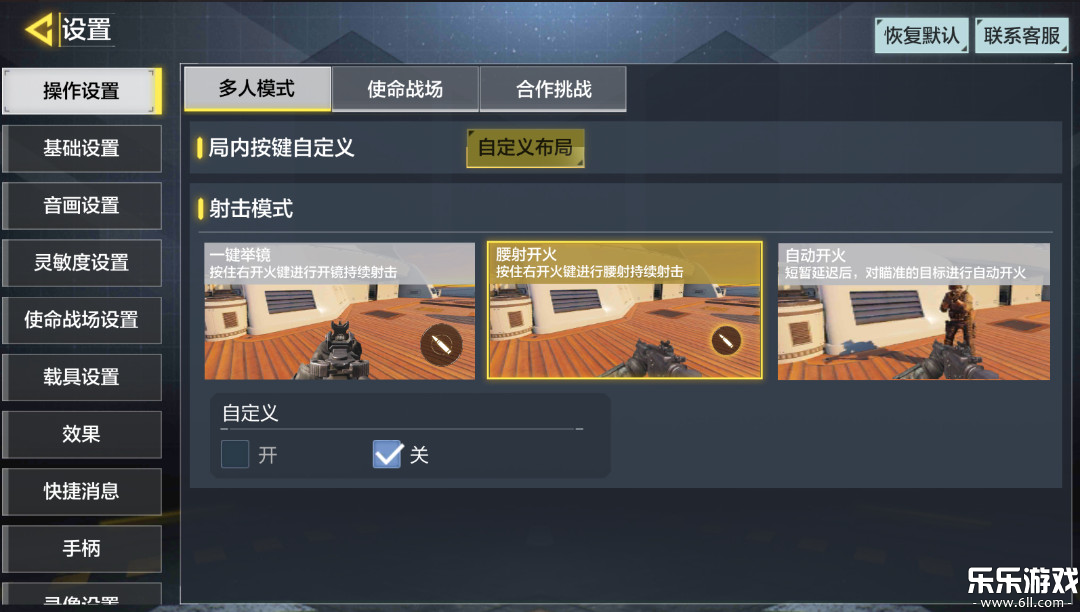Screen dimensions: 1080x612
Task: Switch to the 多人模式 tab
Action: click(257, 89)
